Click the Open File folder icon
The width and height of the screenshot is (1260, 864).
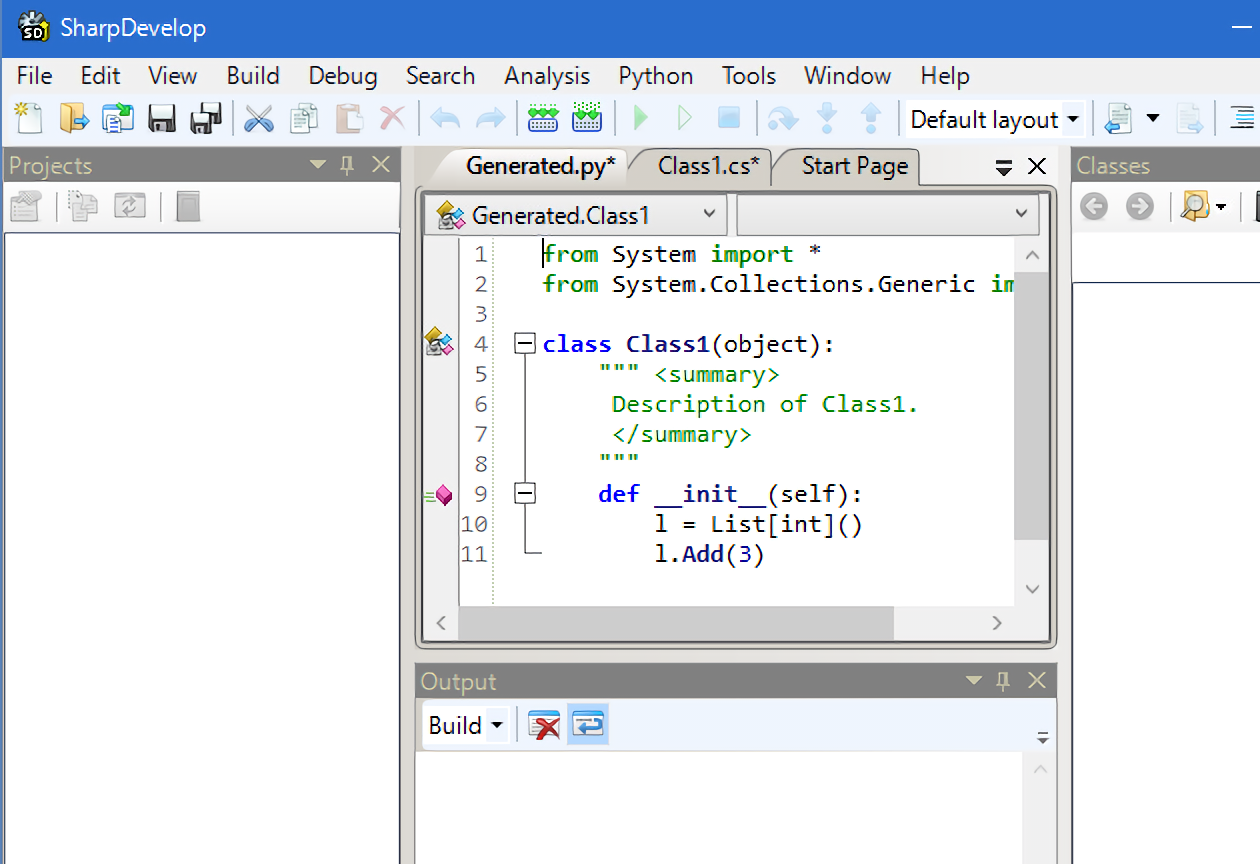[x=73, y=119]
